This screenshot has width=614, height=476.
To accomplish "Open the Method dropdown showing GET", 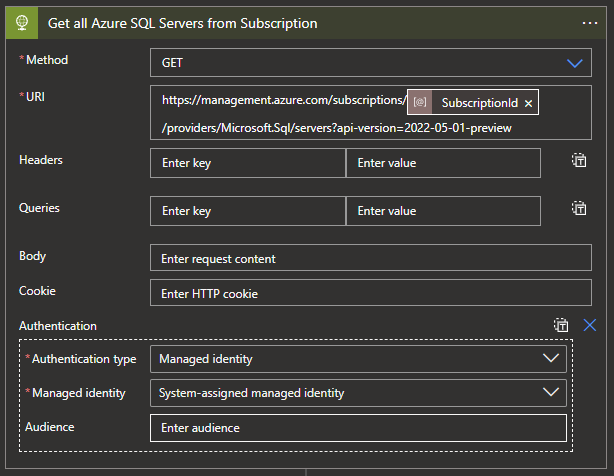I will click(x=371, y=63).
